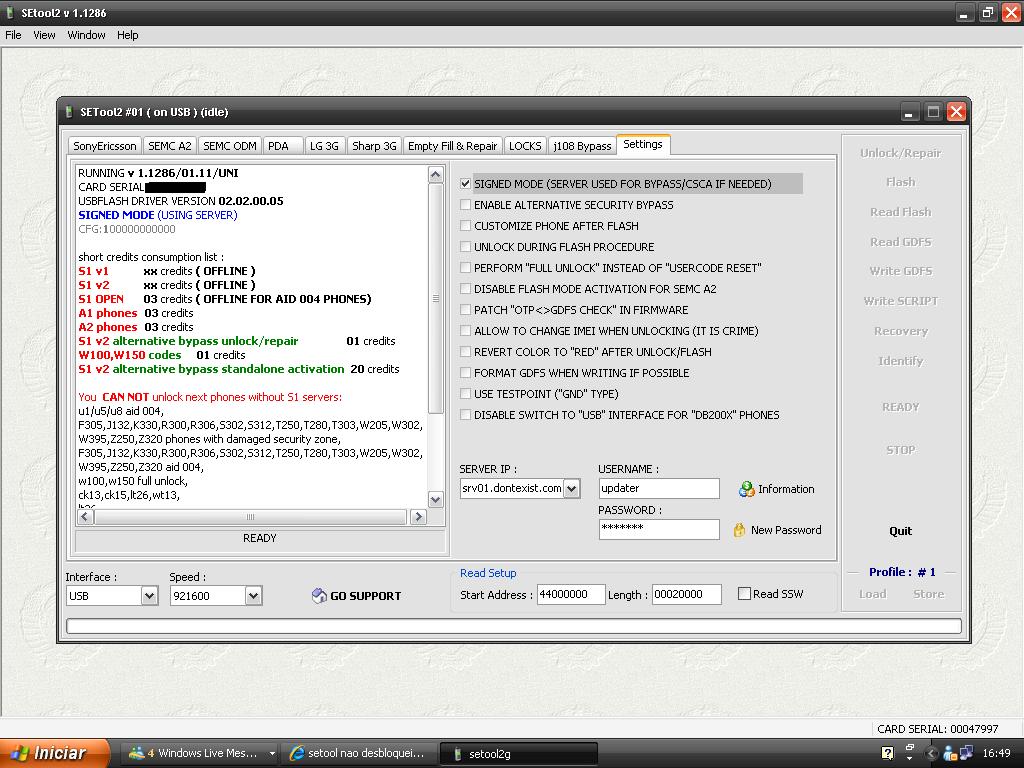Open the Internet Explorer taskbar item
The width and height of the screenshot is (1024, 768).
click(x=358, y=753)
